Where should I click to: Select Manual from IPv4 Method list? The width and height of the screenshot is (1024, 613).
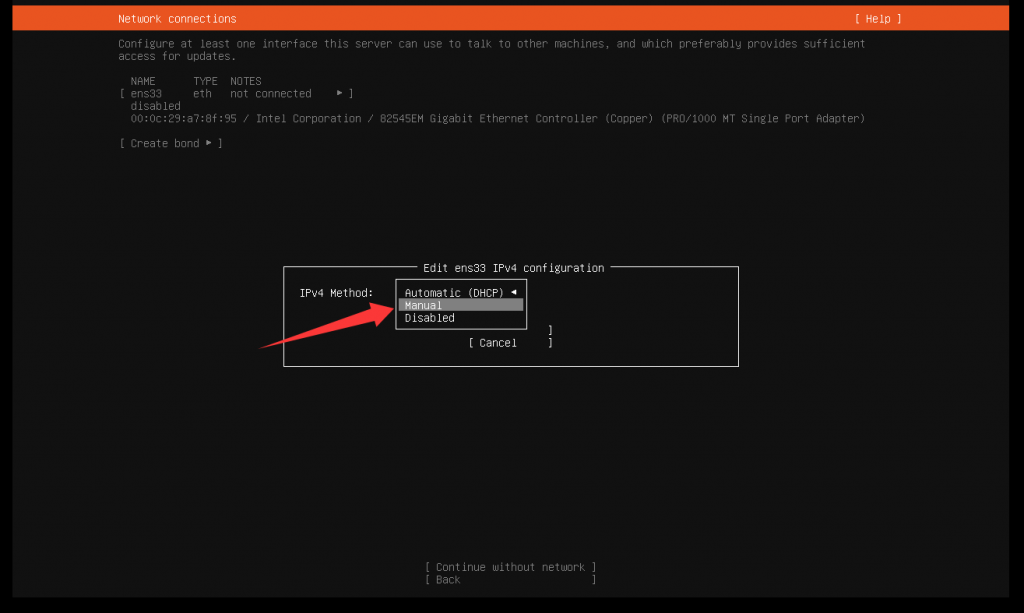(x=460, y=305)
